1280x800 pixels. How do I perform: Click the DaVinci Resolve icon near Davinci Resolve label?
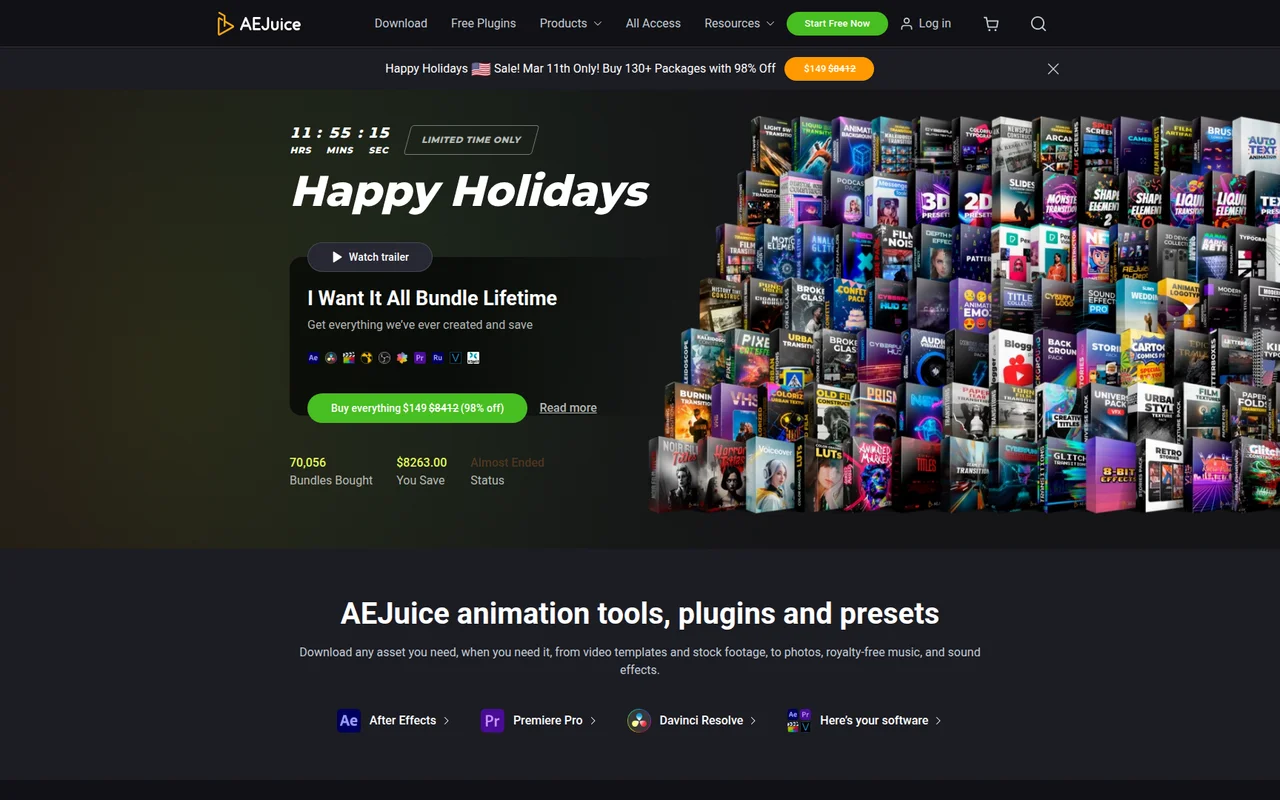pyautogui.click(x=638, y=720)
